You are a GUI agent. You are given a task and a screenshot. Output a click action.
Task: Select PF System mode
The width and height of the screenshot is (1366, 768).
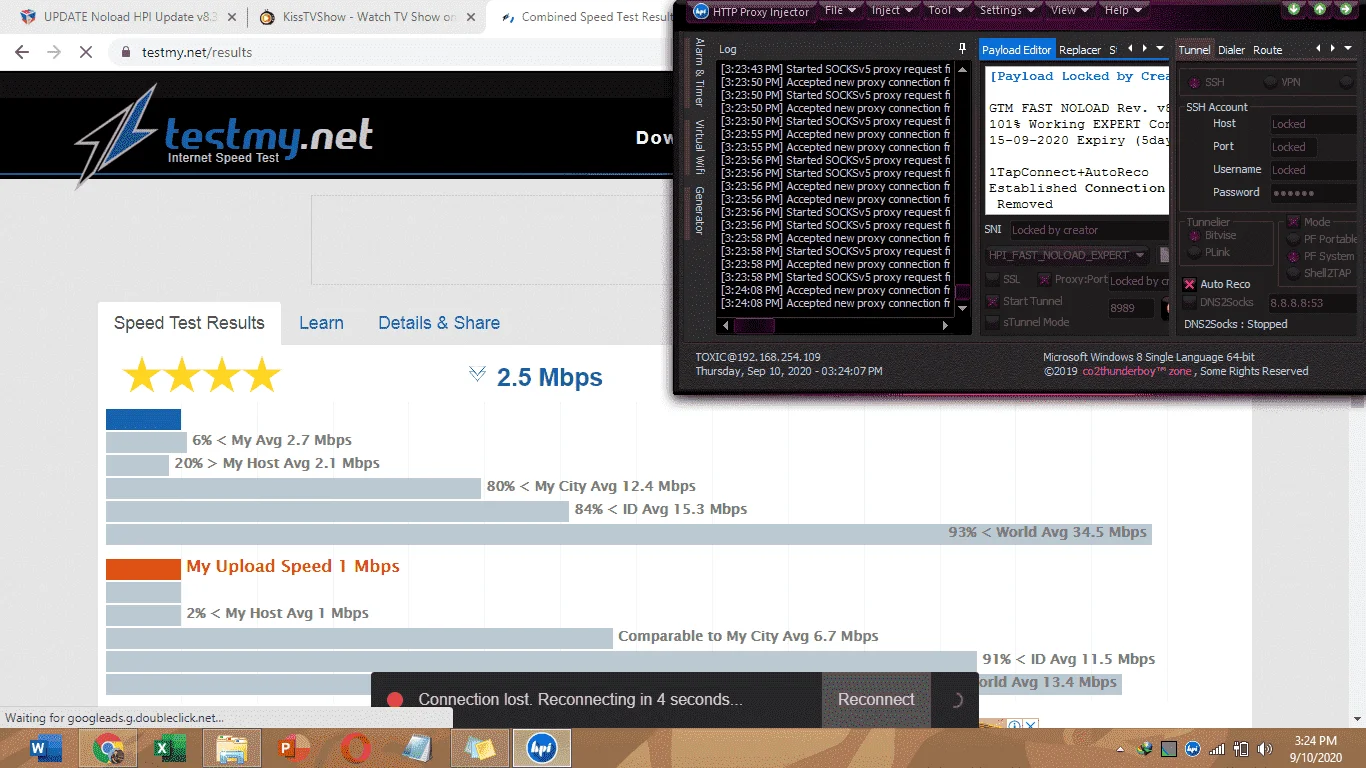(1294, 256)
